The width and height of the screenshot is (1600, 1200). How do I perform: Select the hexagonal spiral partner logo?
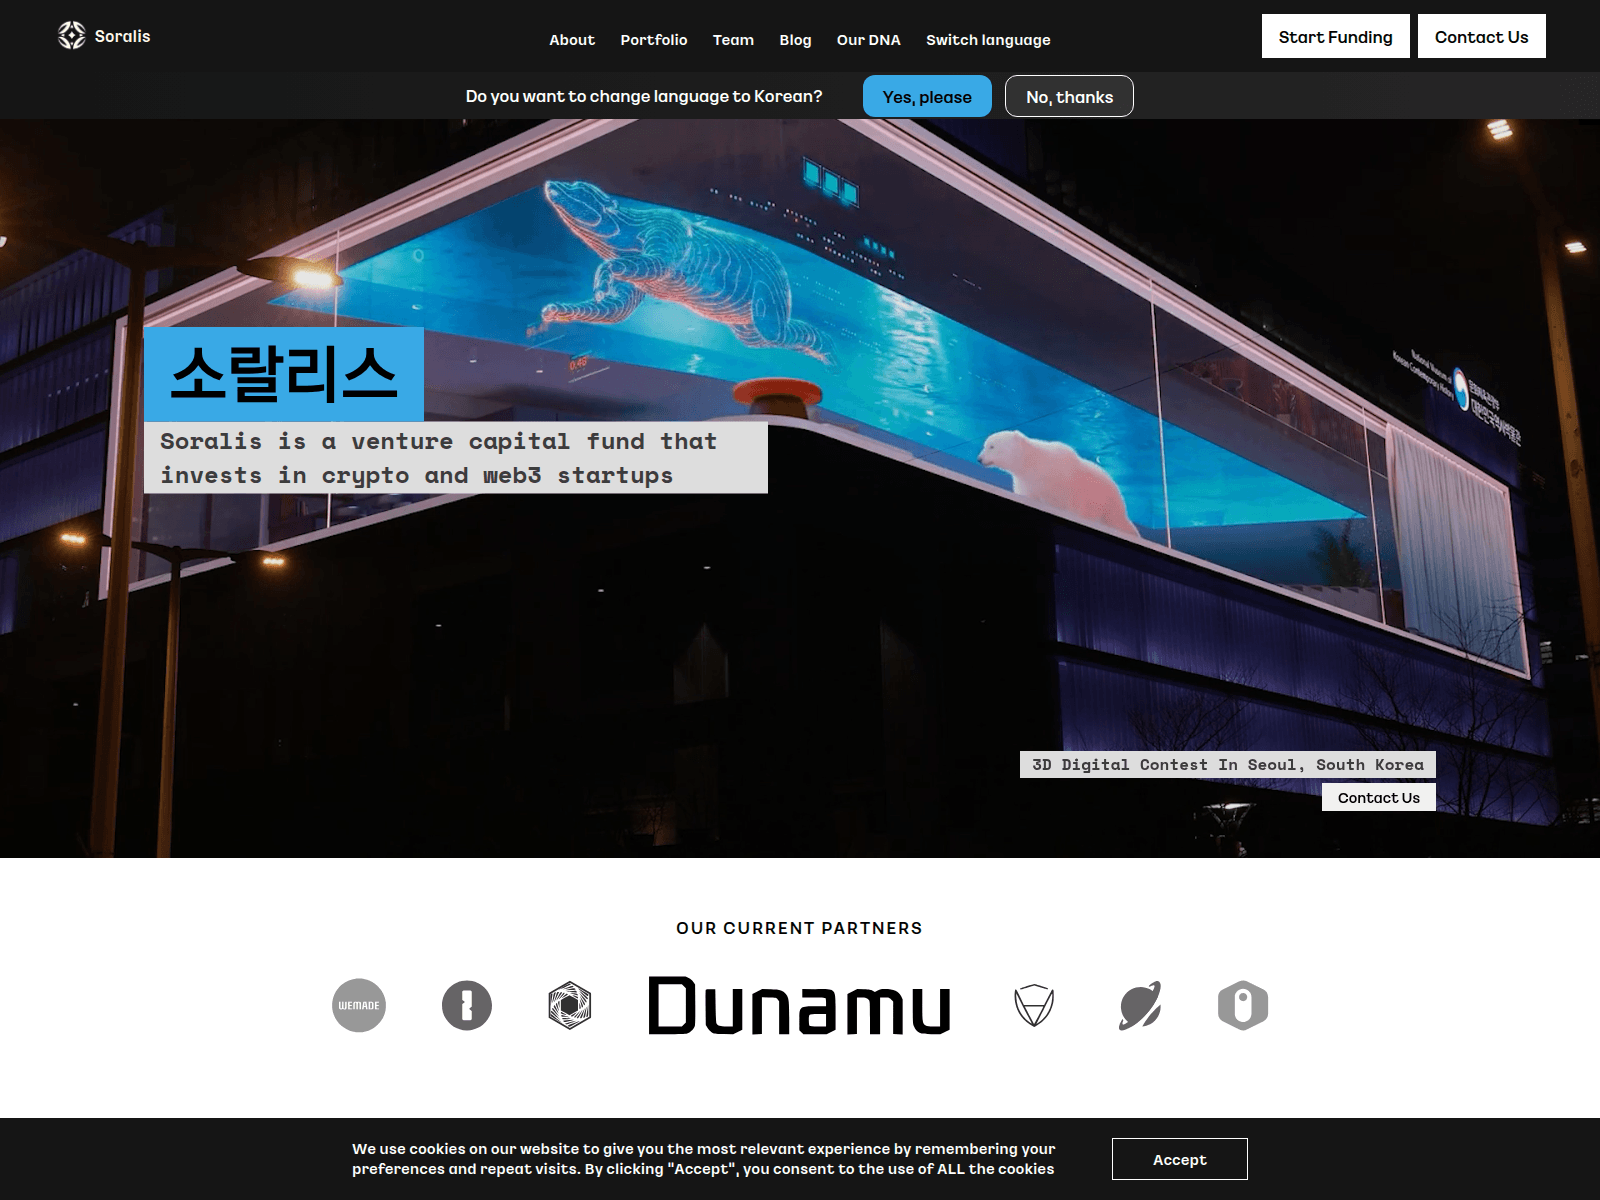click(570, 1005)
